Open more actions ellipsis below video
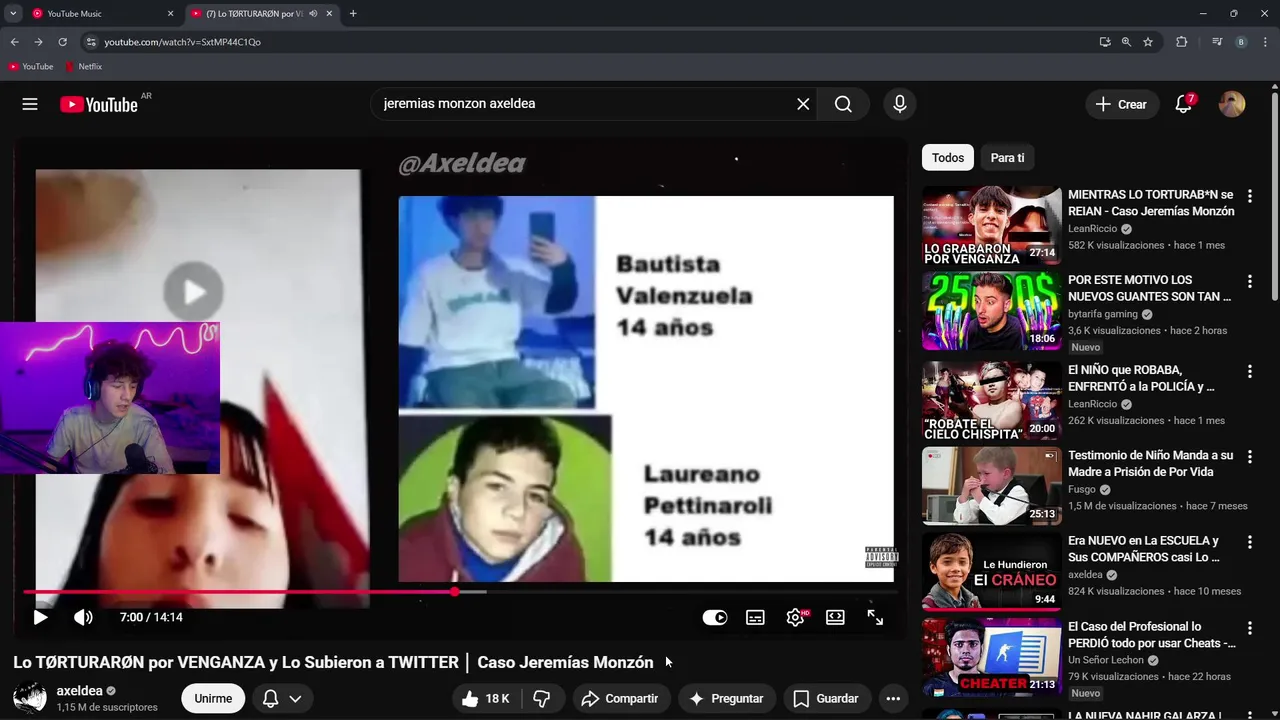1280x720 pixels. (893, 699)
